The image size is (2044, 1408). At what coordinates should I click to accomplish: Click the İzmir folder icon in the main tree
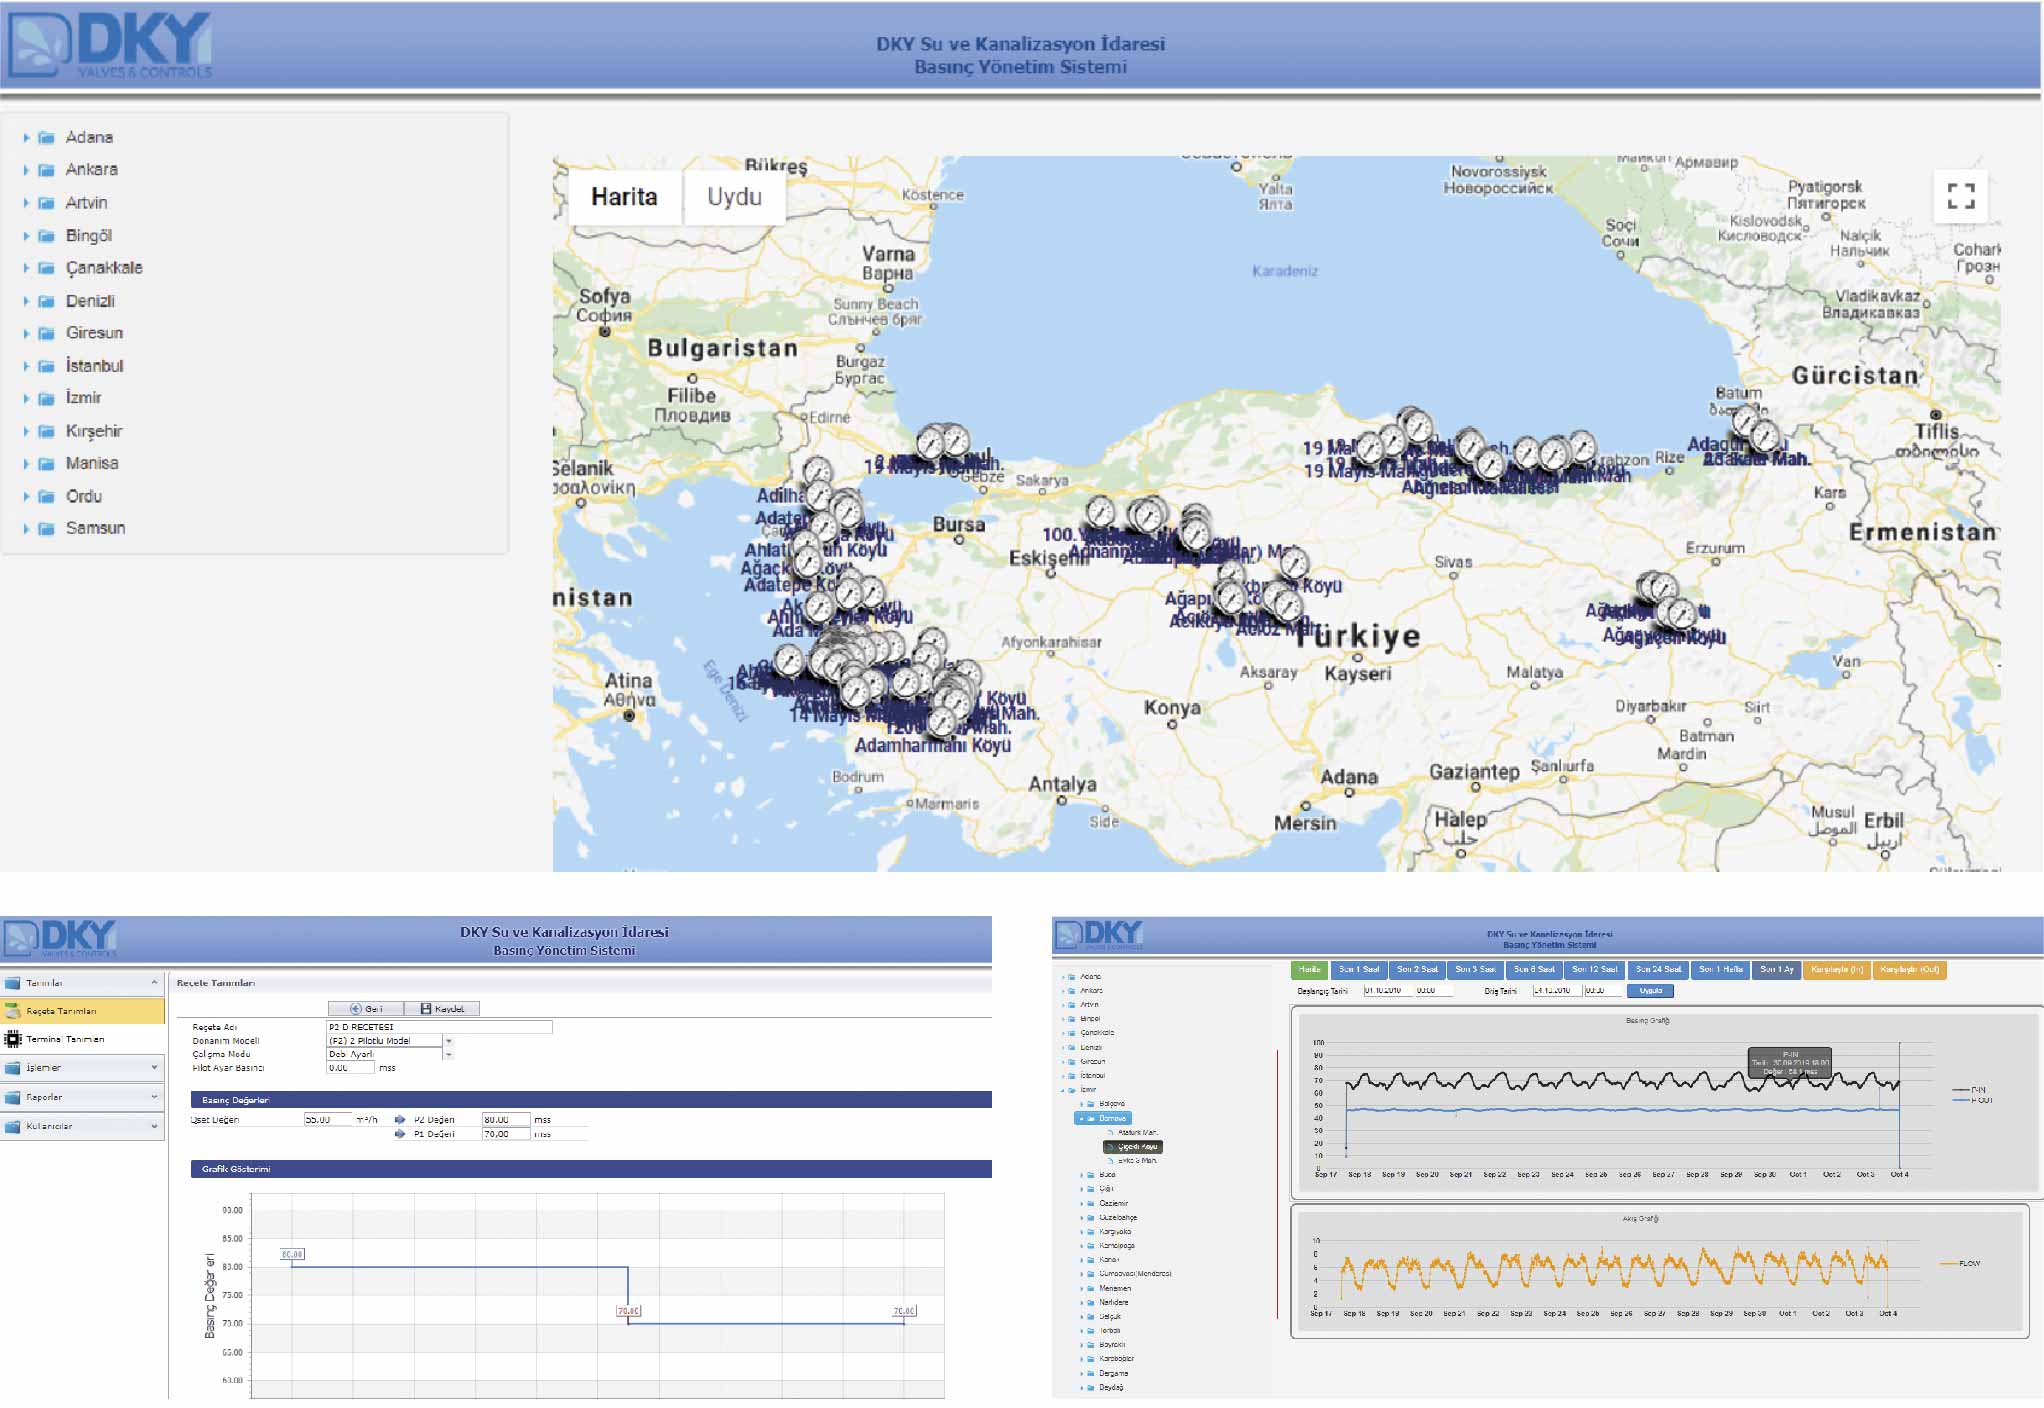click(x=46, y=398)
